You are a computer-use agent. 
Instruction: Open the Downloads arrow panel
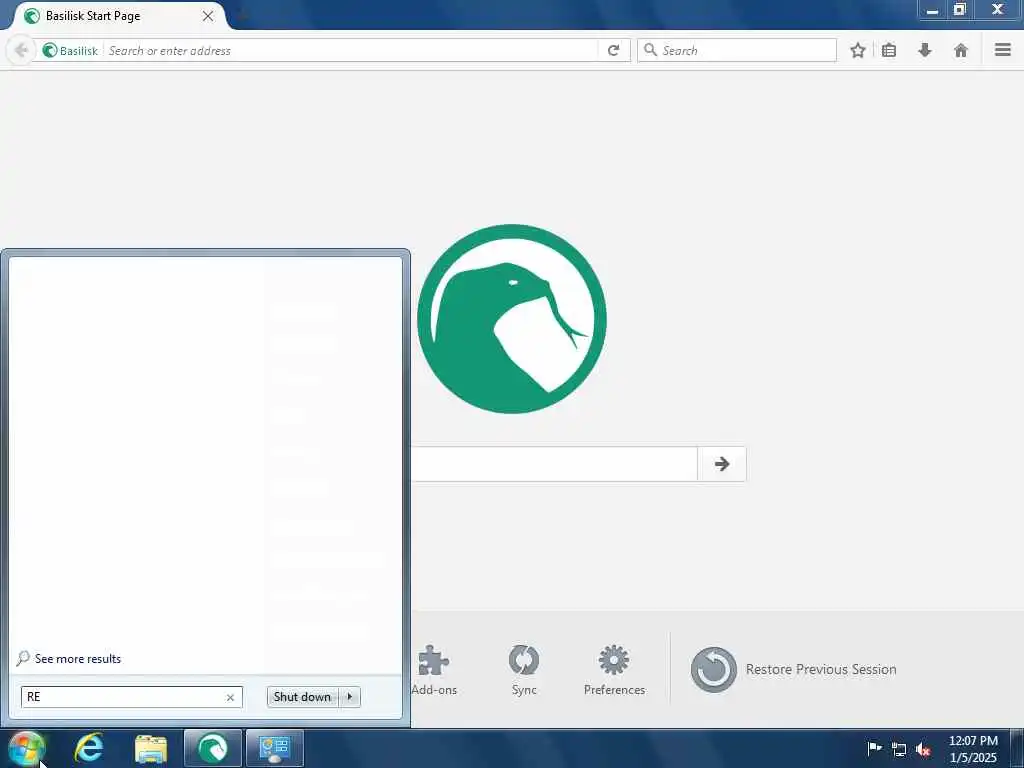925,50
